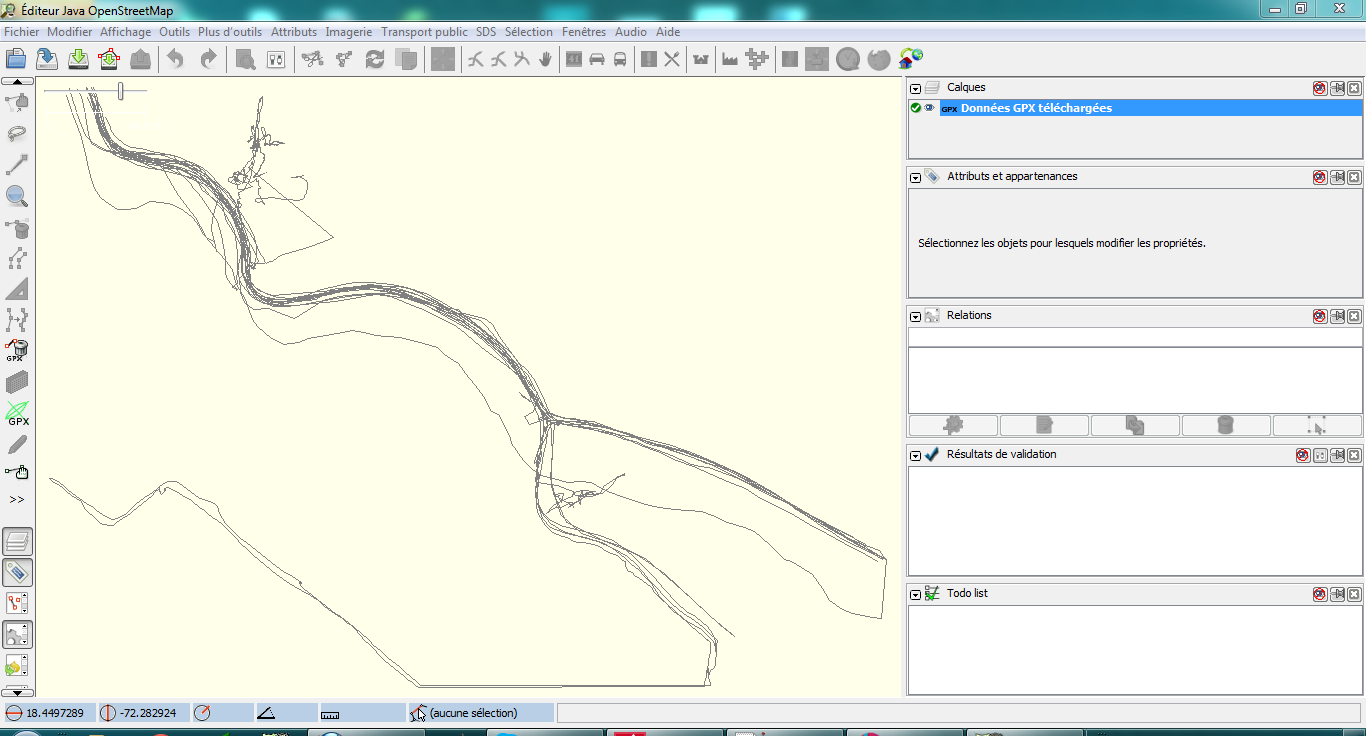Select the lasso selection tool

pos(17,133)
